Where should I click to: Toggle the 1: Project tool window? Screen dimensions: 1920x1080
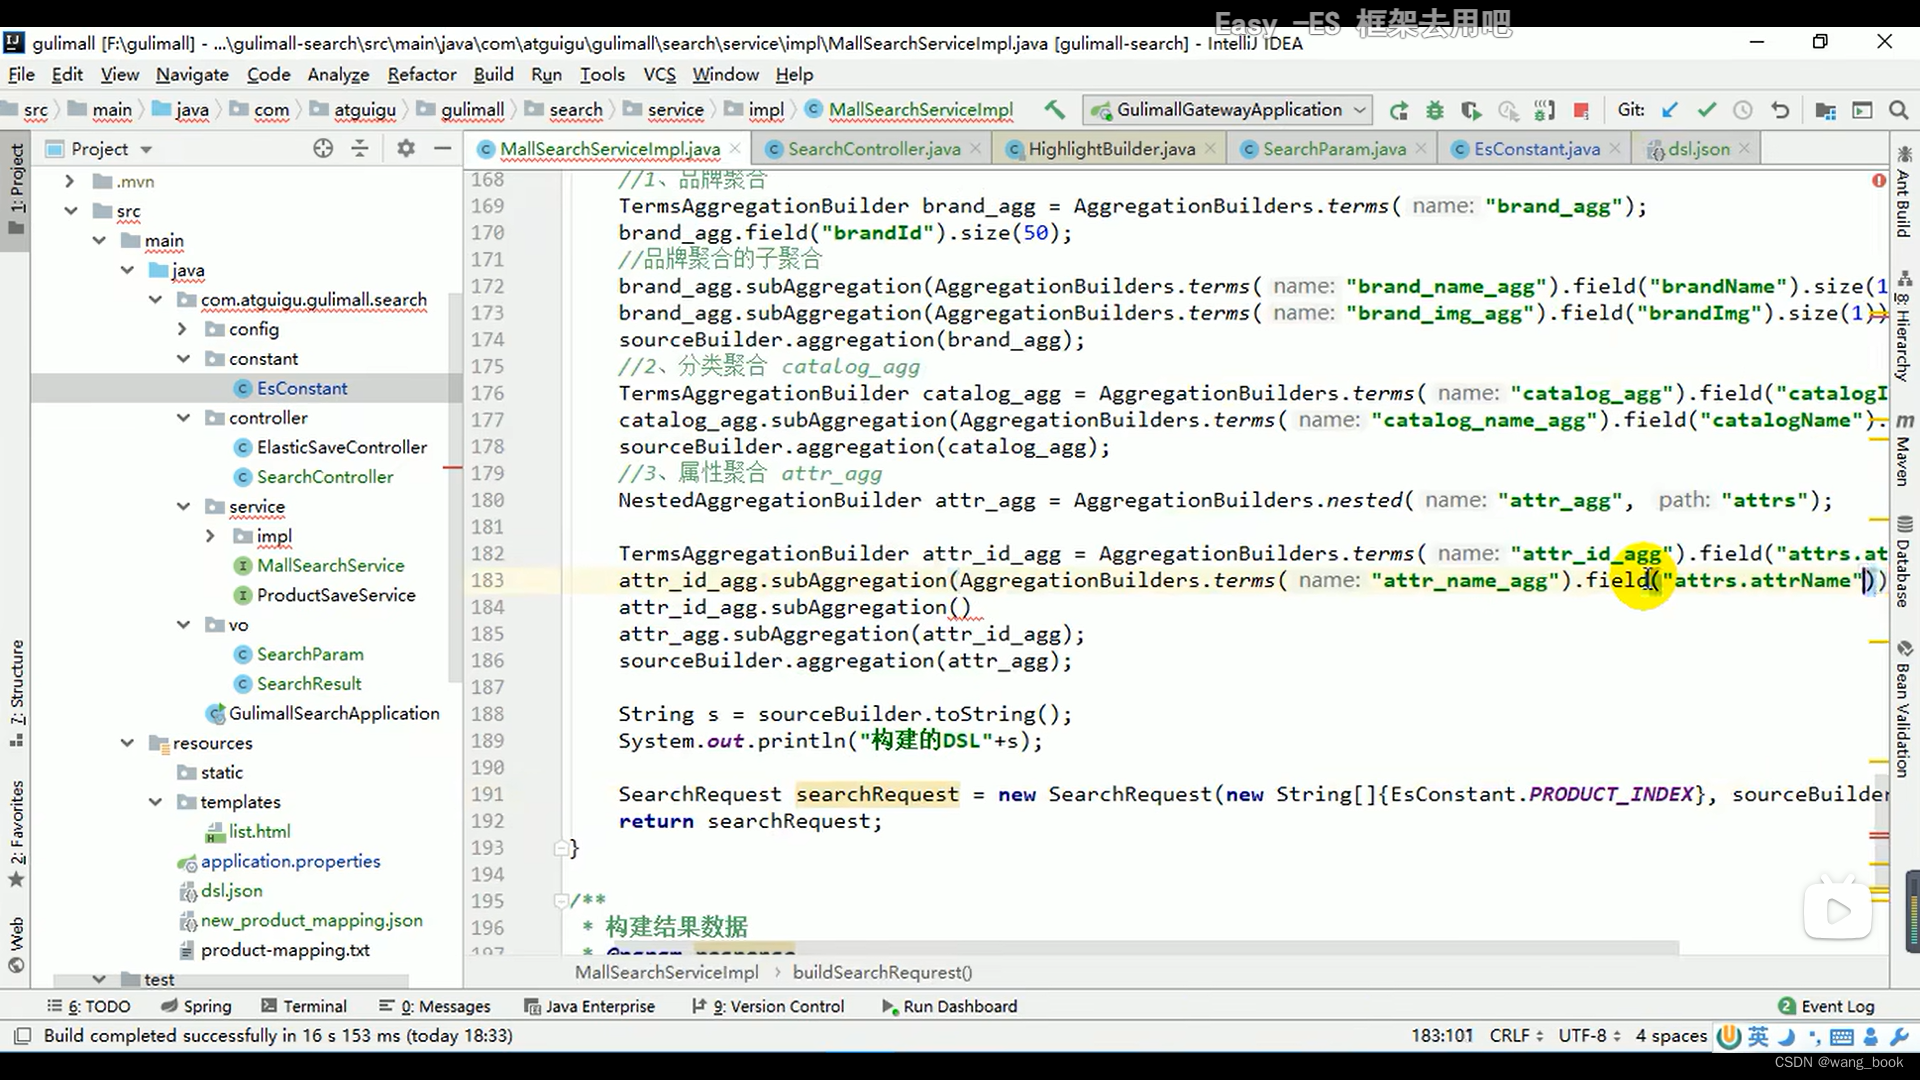tap(17, 190)
